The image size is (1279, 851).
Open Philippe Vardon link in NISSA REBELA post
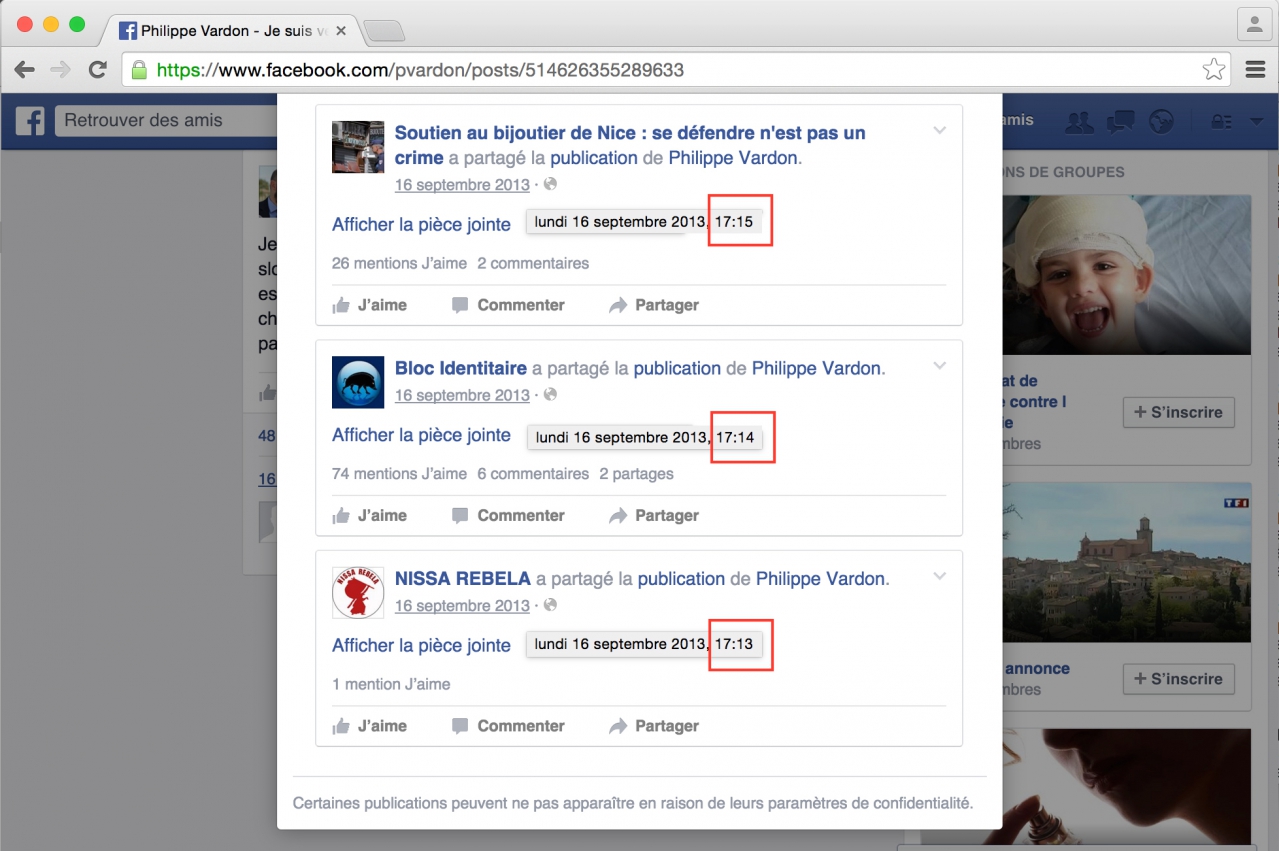click(x=820, y=578)
